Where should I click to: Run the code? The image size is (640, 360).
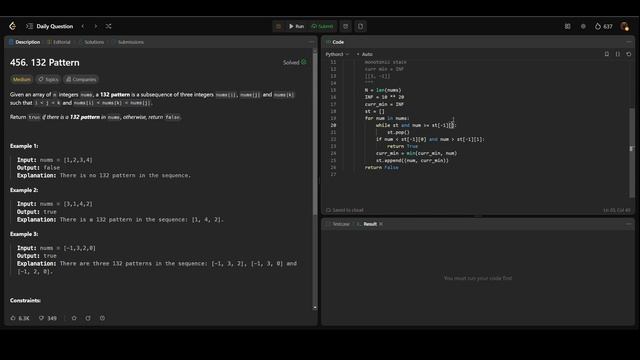point(296,26)
